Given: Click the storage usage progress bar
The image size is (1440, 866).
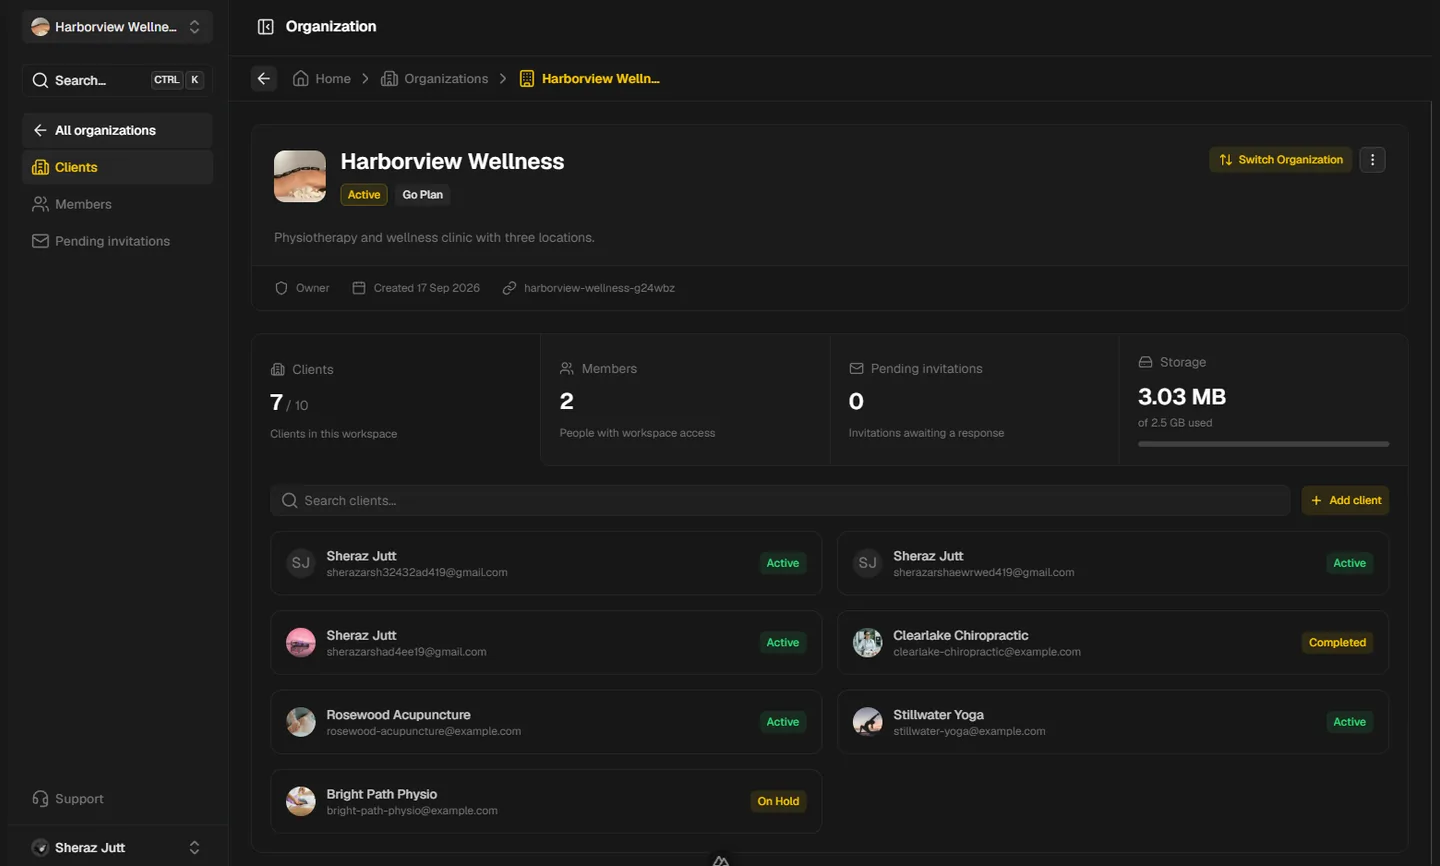Looking at the screenshot, I should click(1263, 444).
